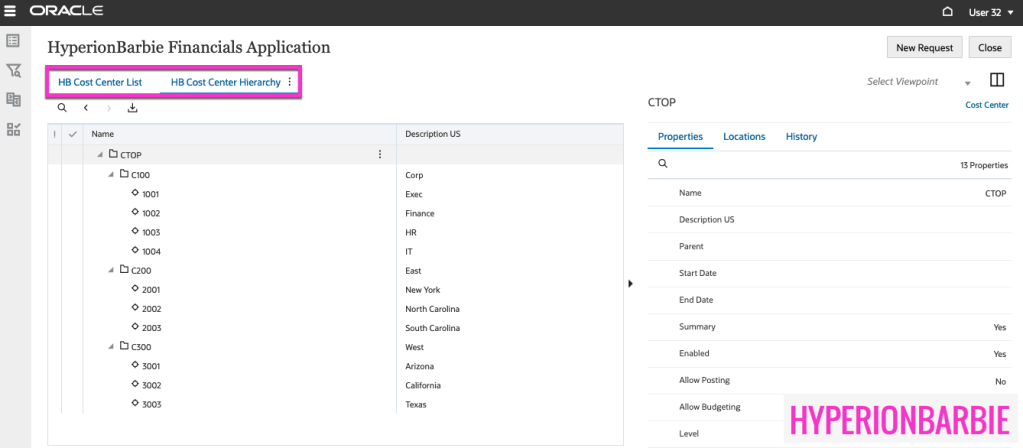
Task: Open the Locations tab
Action: pyautogui.click(x=743, y=137)
